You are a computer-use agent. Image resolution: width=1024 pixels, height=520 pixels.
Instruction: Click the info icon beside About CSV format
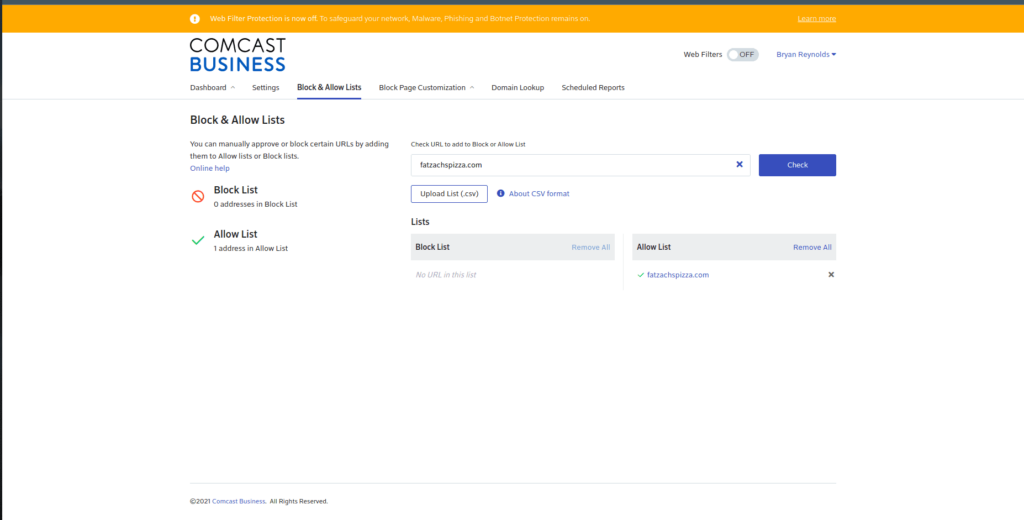pyautogui.click(x=501, y=194)
